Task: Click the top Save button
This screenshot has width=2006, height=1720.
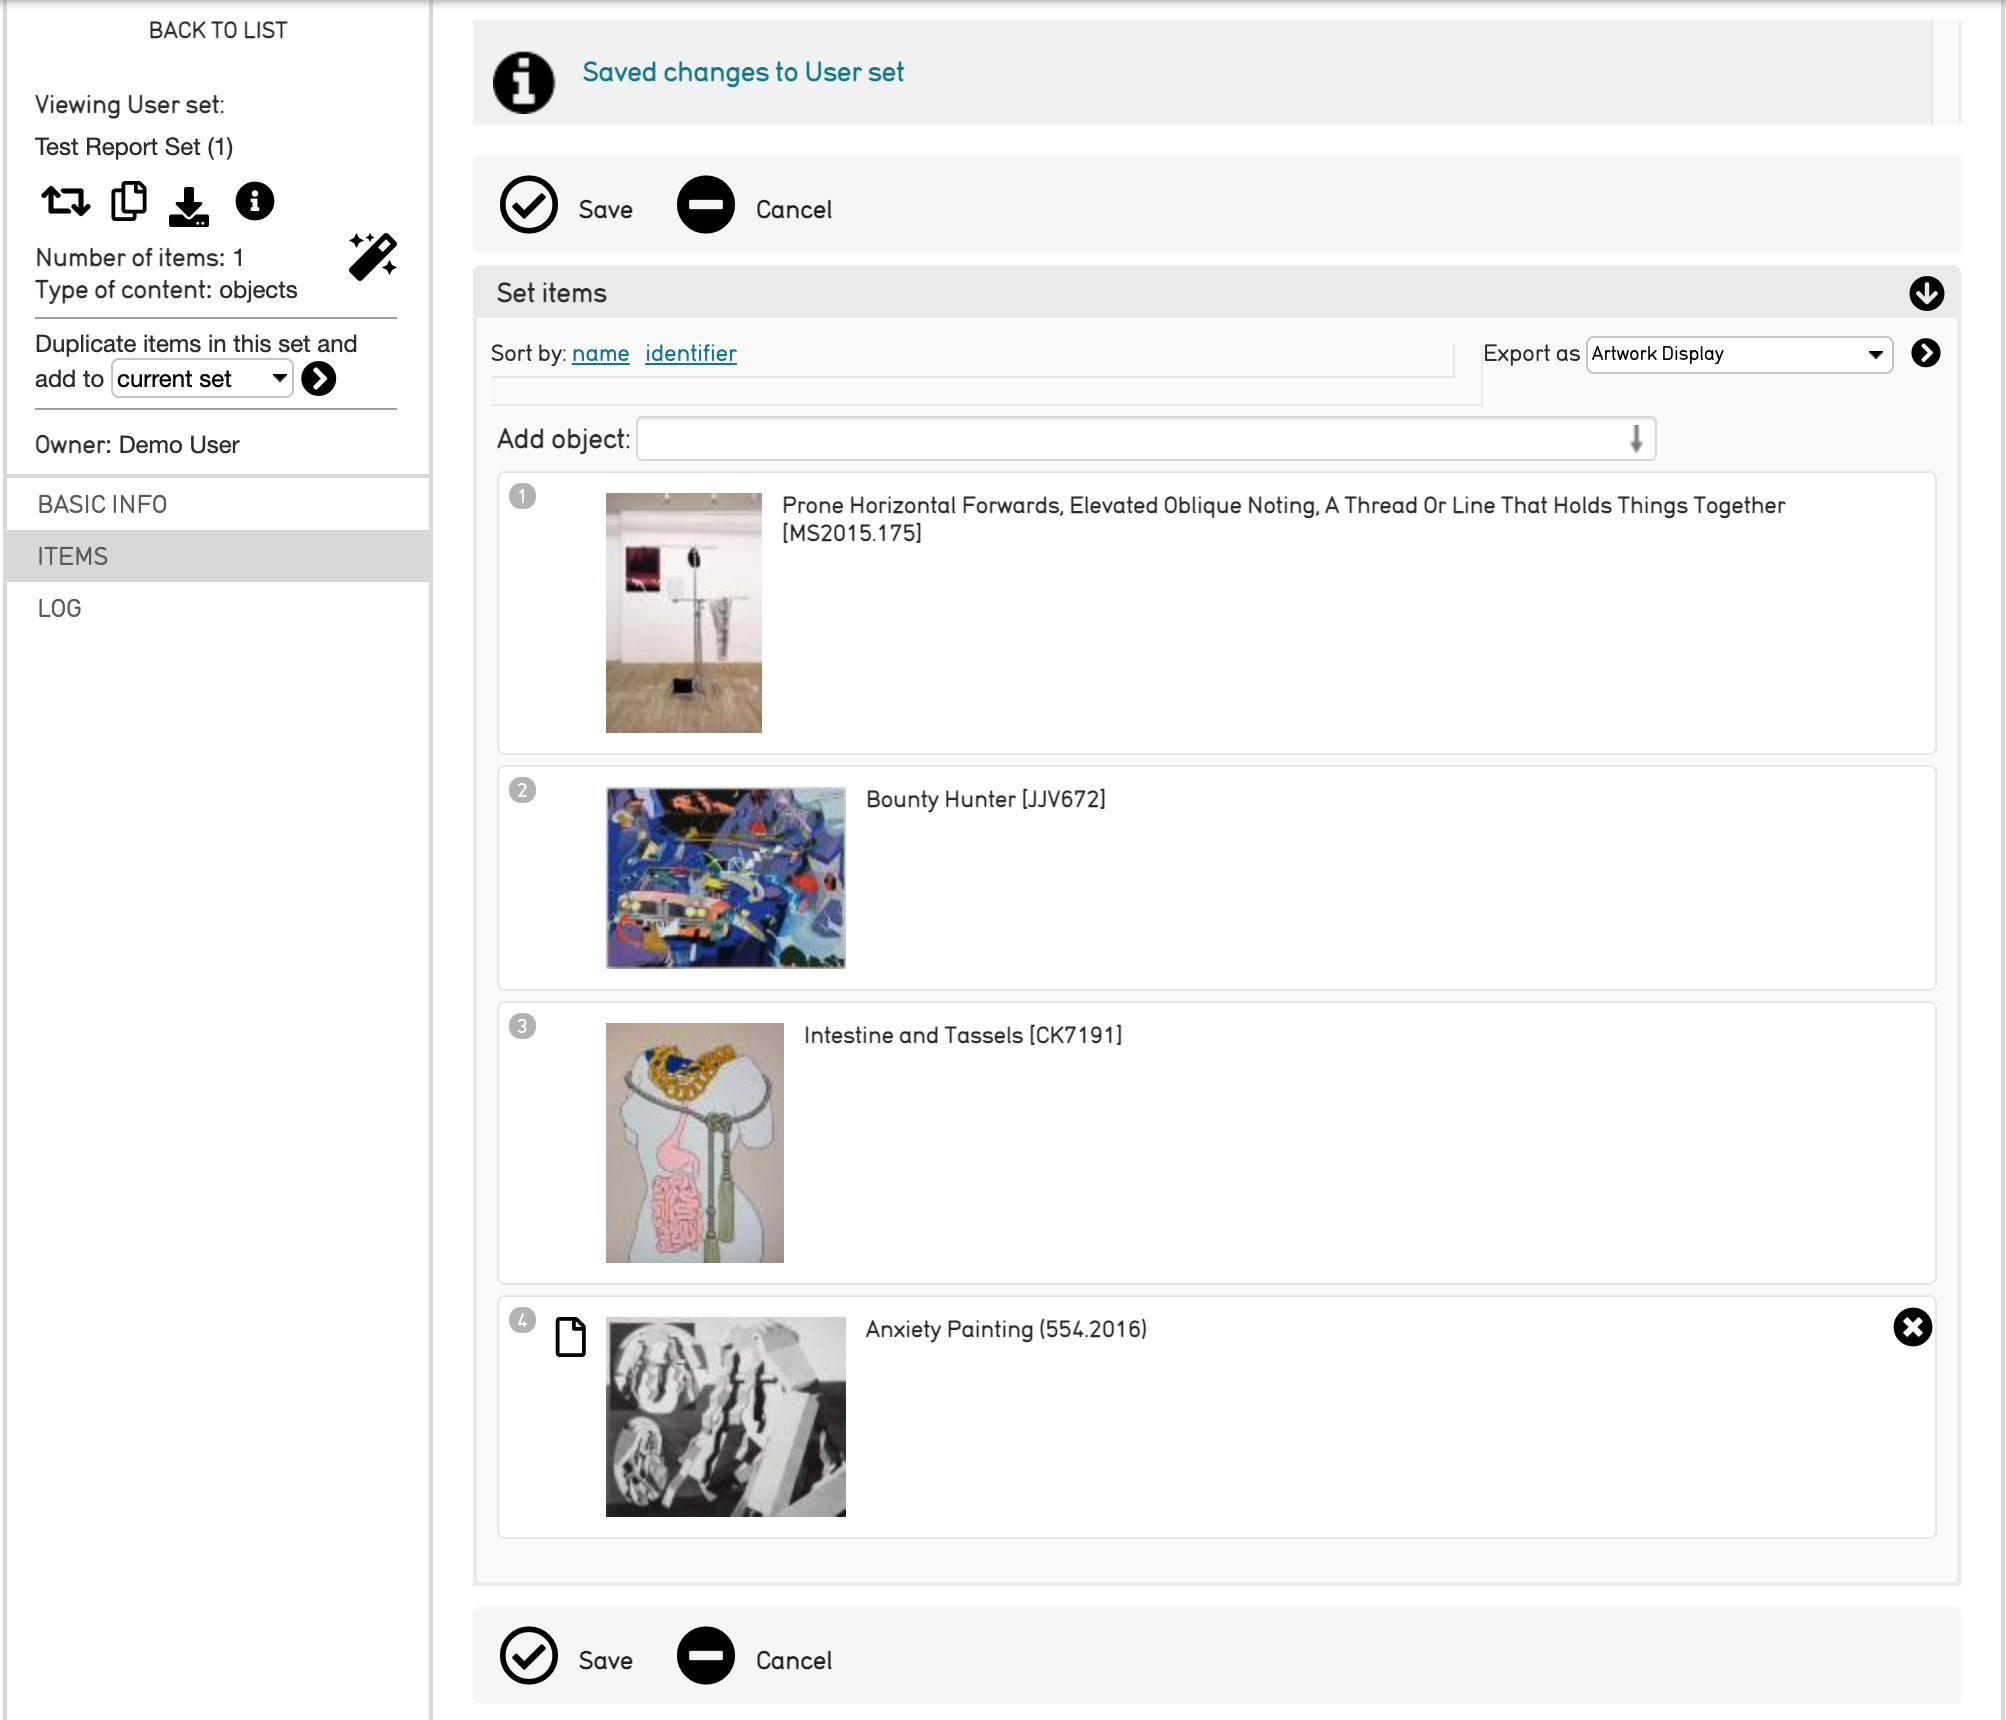Action: 566,207
